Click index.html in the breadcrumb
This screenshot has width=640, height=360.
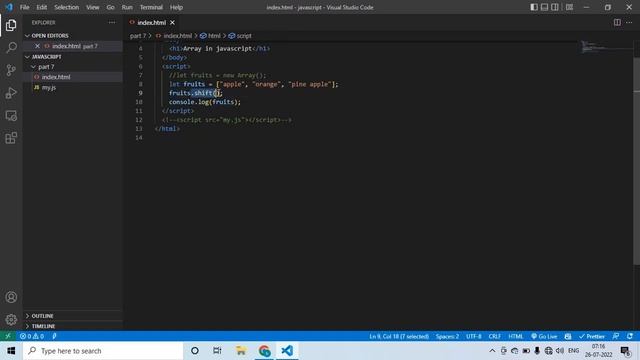(178, 36)
